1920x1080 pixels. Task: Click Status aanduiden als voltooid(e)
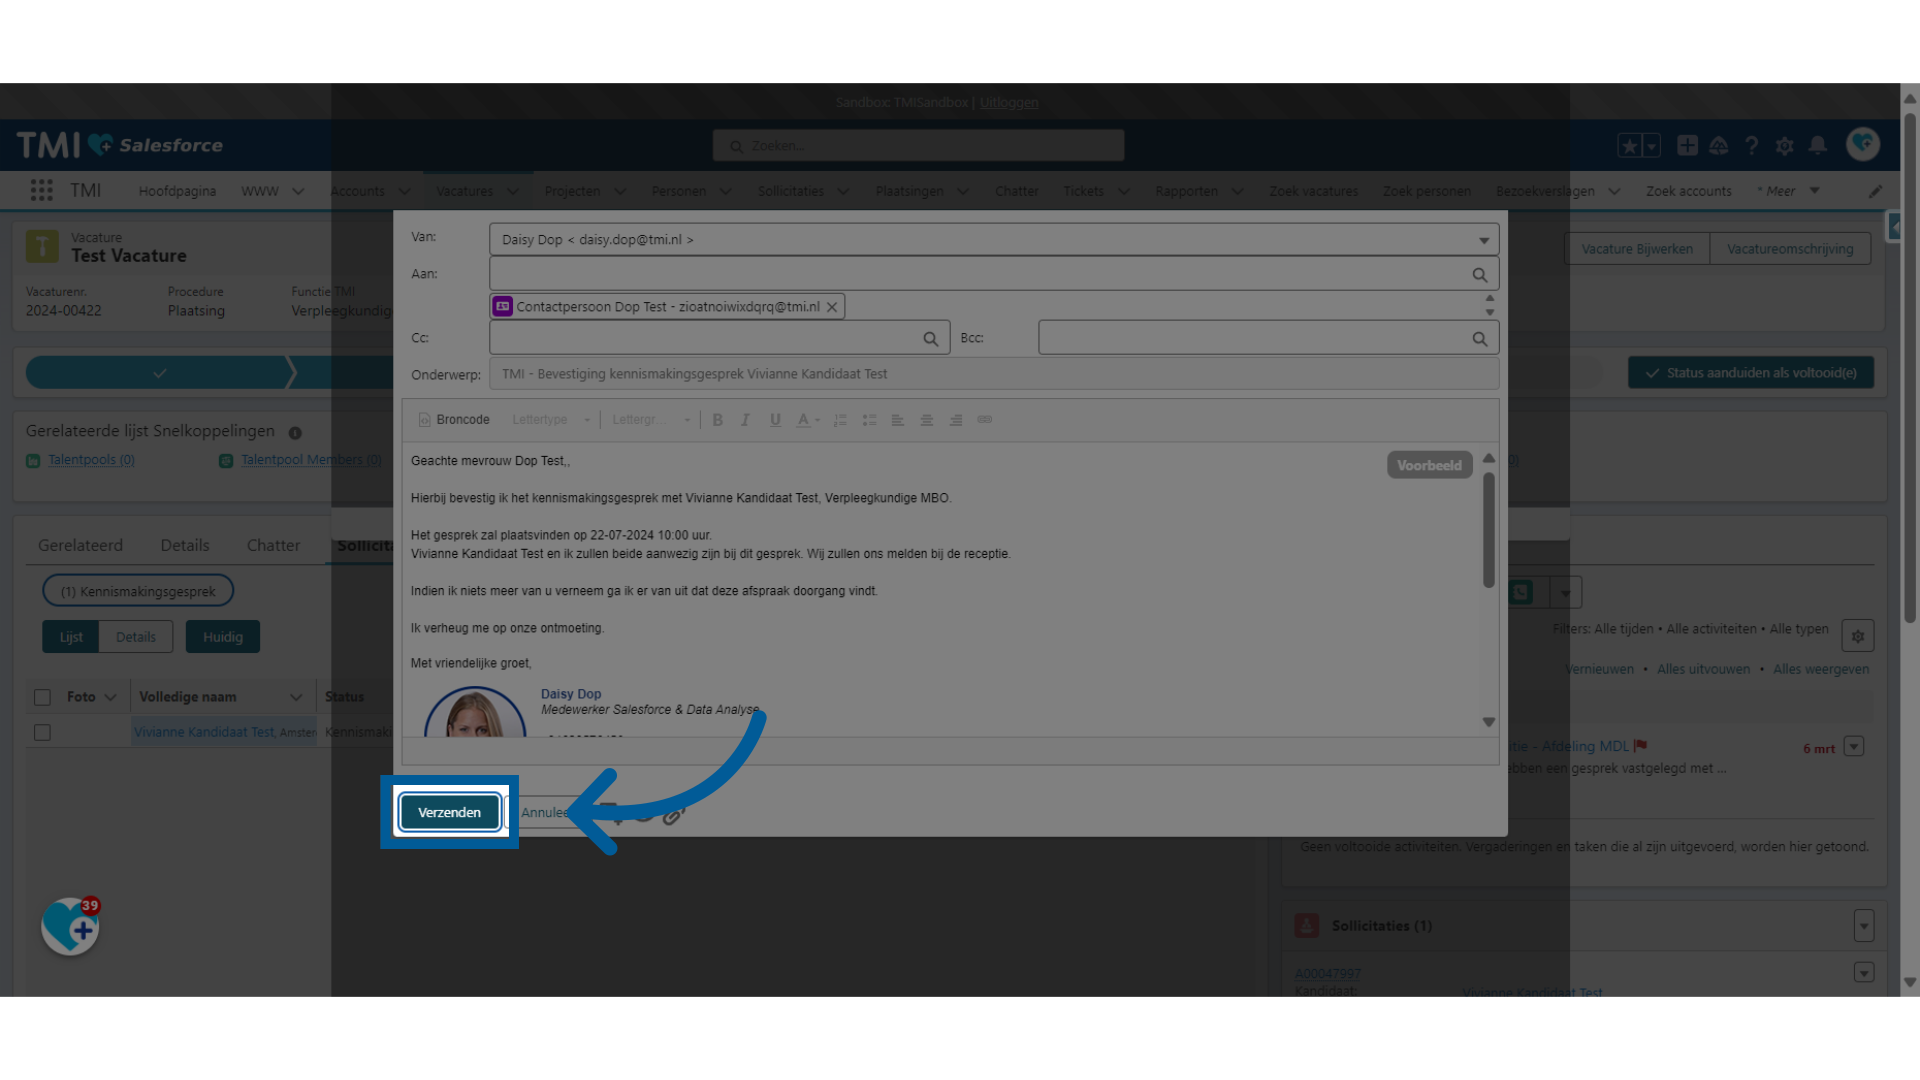click(1751, 373)
